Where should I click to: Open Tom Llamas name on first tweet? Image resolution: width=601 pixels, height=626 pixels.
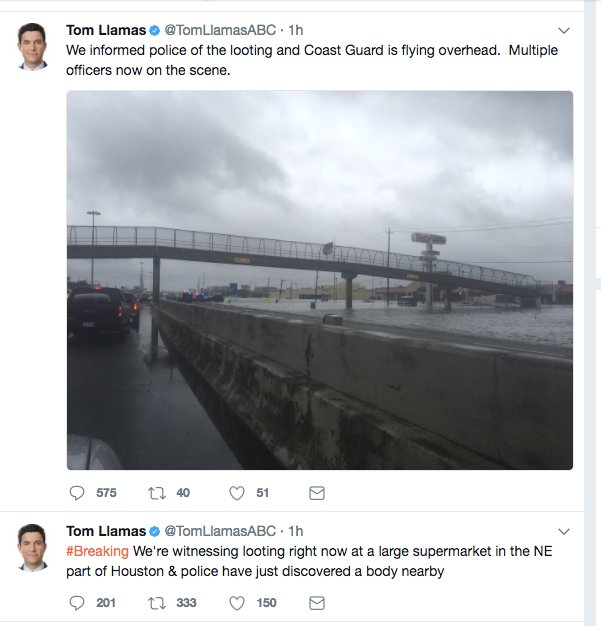tap(106, 30)
